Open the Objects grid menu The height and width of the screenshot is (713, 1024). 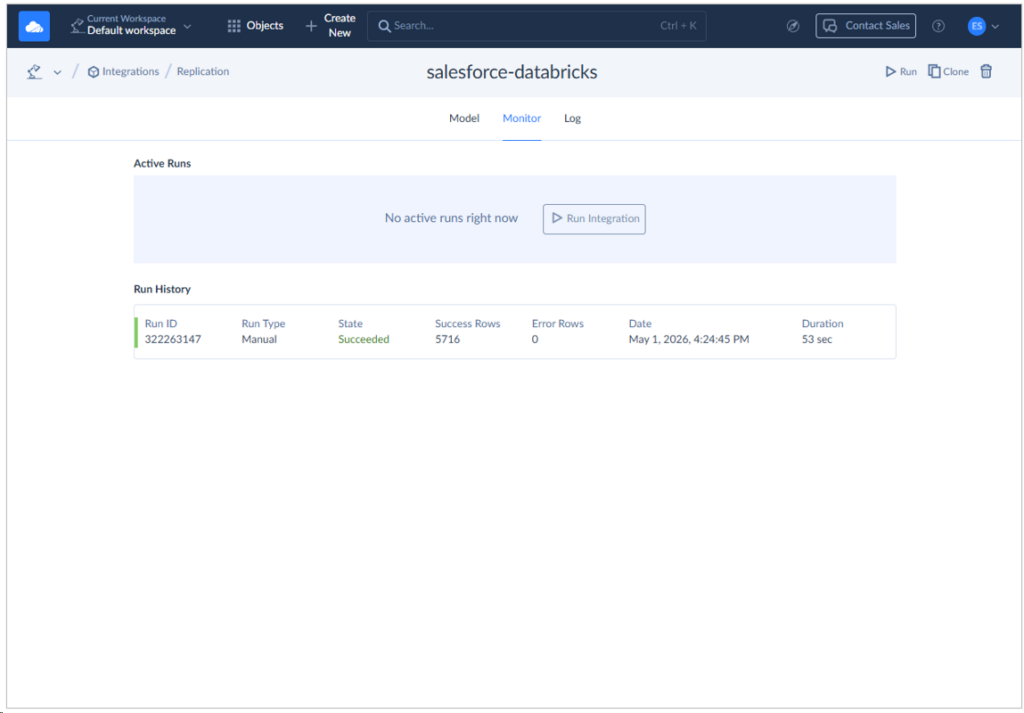(255, 25)
